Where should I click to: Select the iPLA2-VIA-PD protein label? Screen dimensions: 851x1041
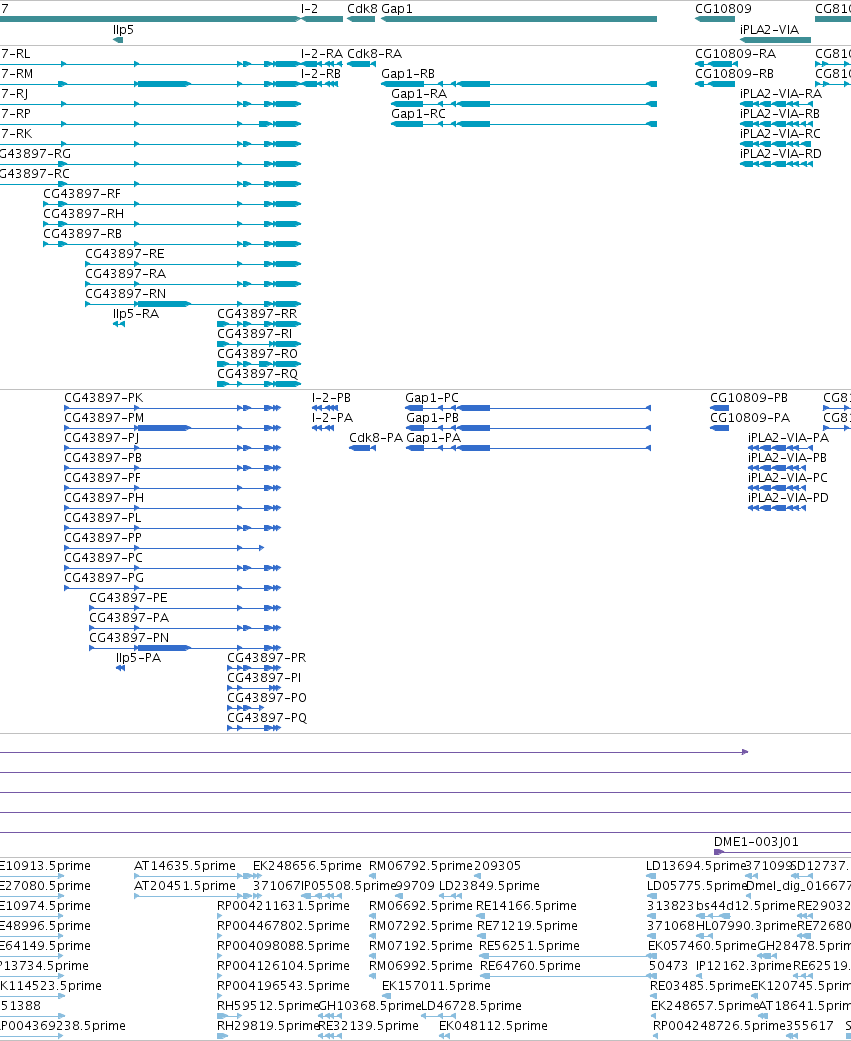tap(788, 497)
